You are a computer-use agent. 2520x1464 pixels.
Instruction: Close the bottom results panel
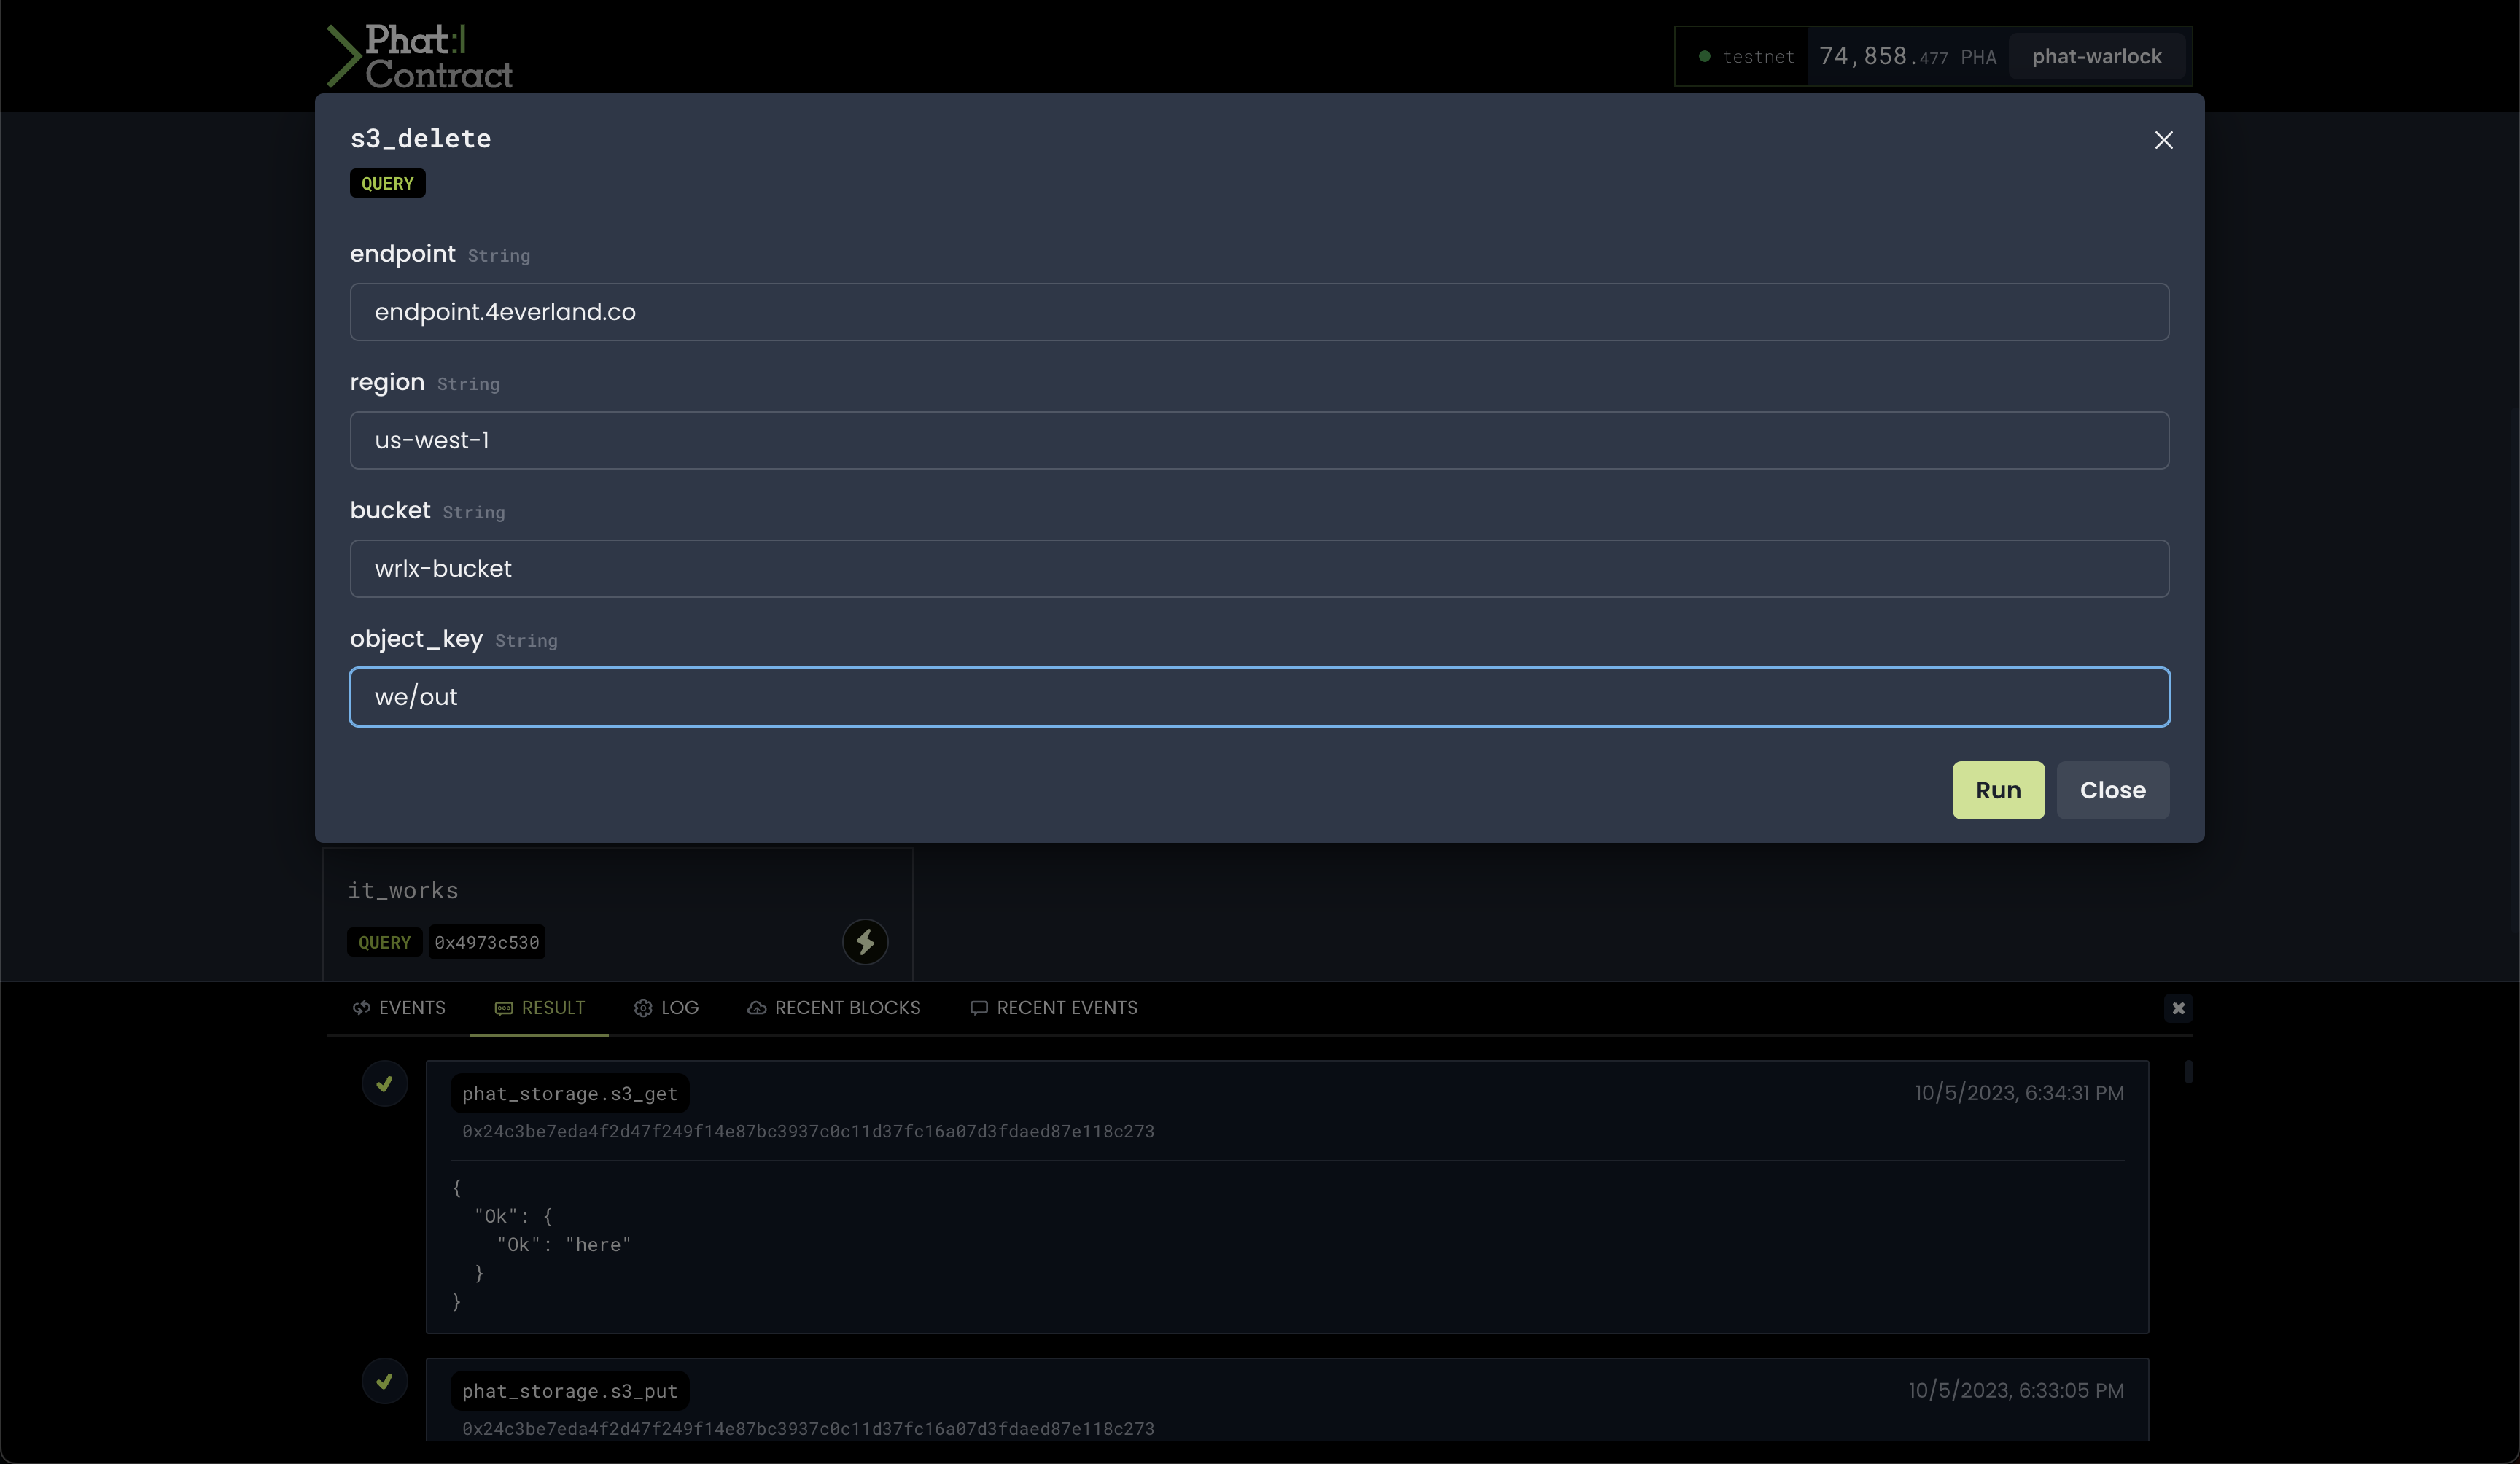click(2178, 1008)
